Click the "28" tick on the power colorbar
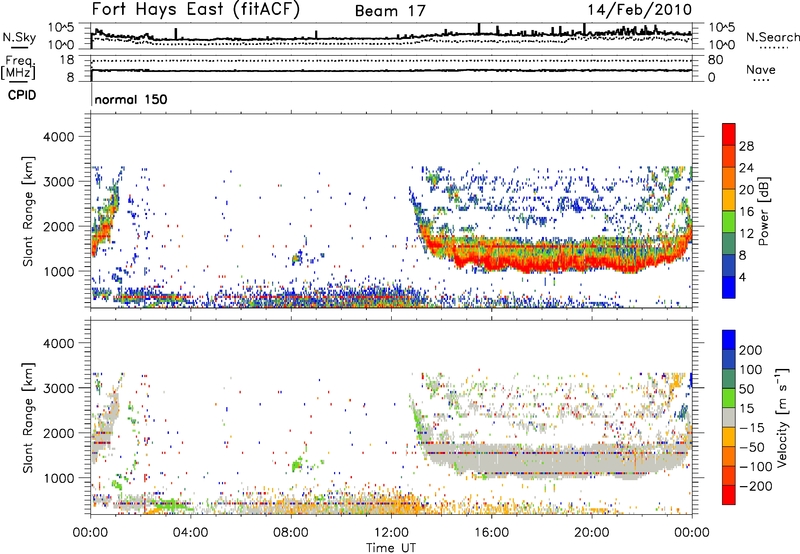The height and width of the screenshot is (554, 800). [x=746, y=146]
